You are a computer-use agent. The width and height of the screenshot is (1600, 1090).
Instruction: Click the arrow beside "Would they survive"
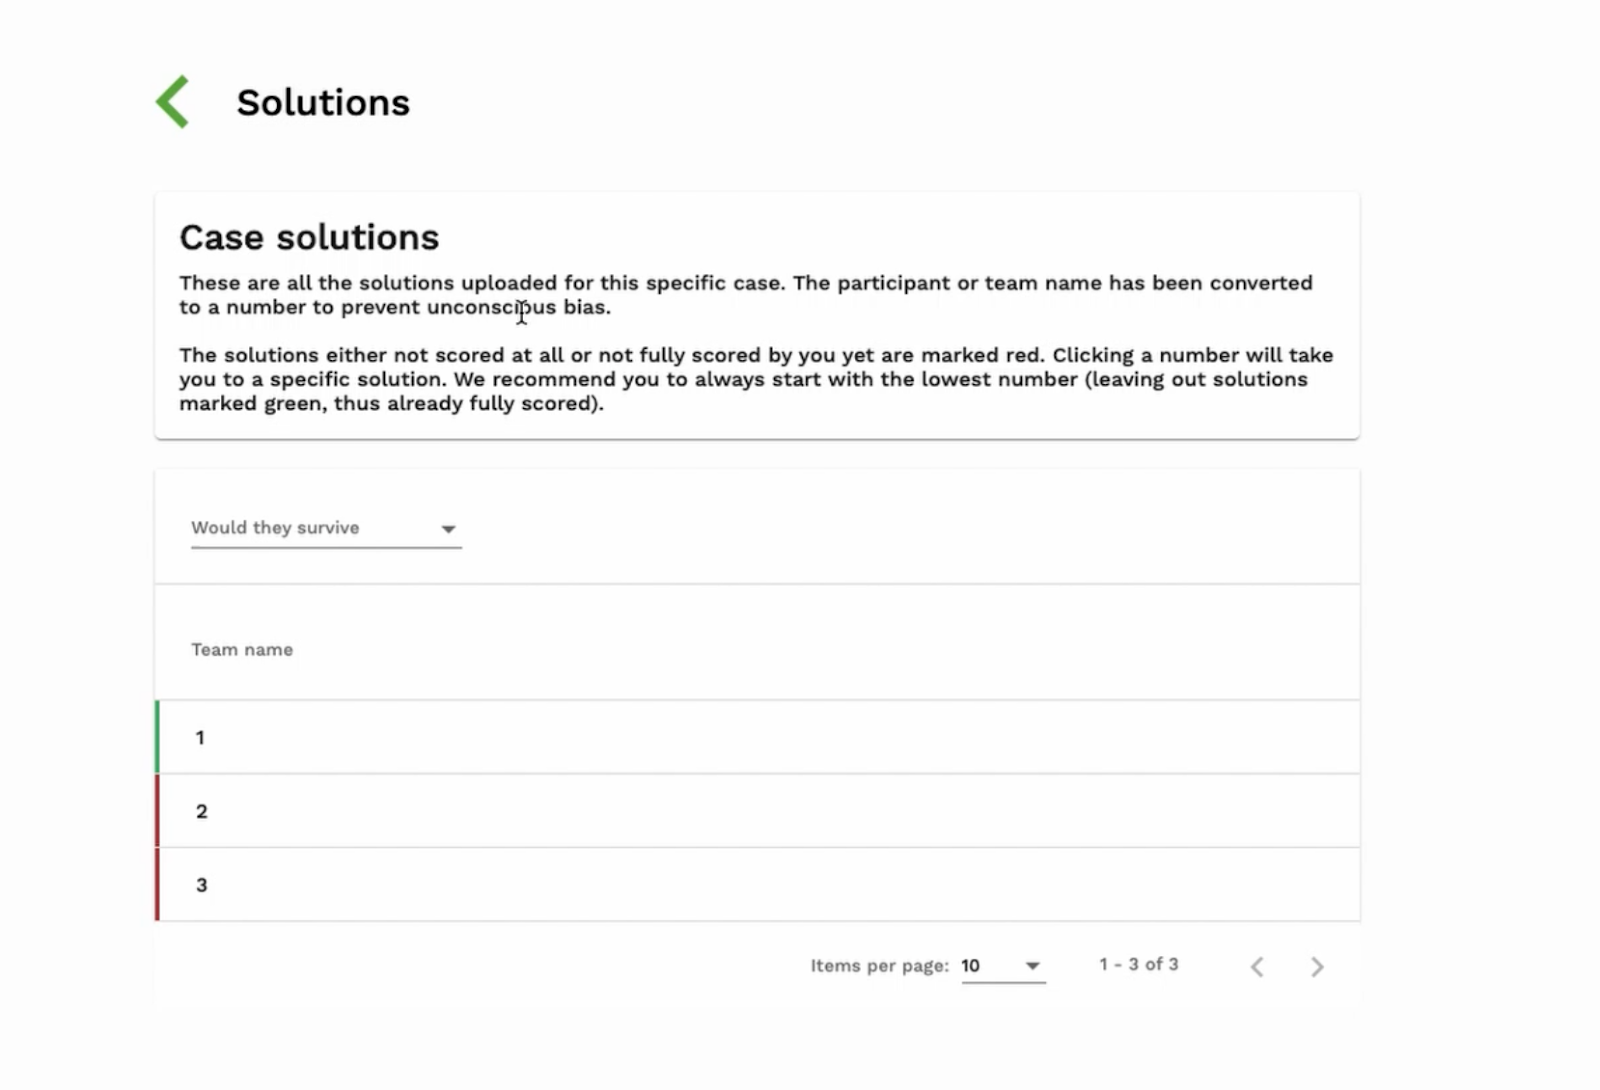click(x=448, y=529)
